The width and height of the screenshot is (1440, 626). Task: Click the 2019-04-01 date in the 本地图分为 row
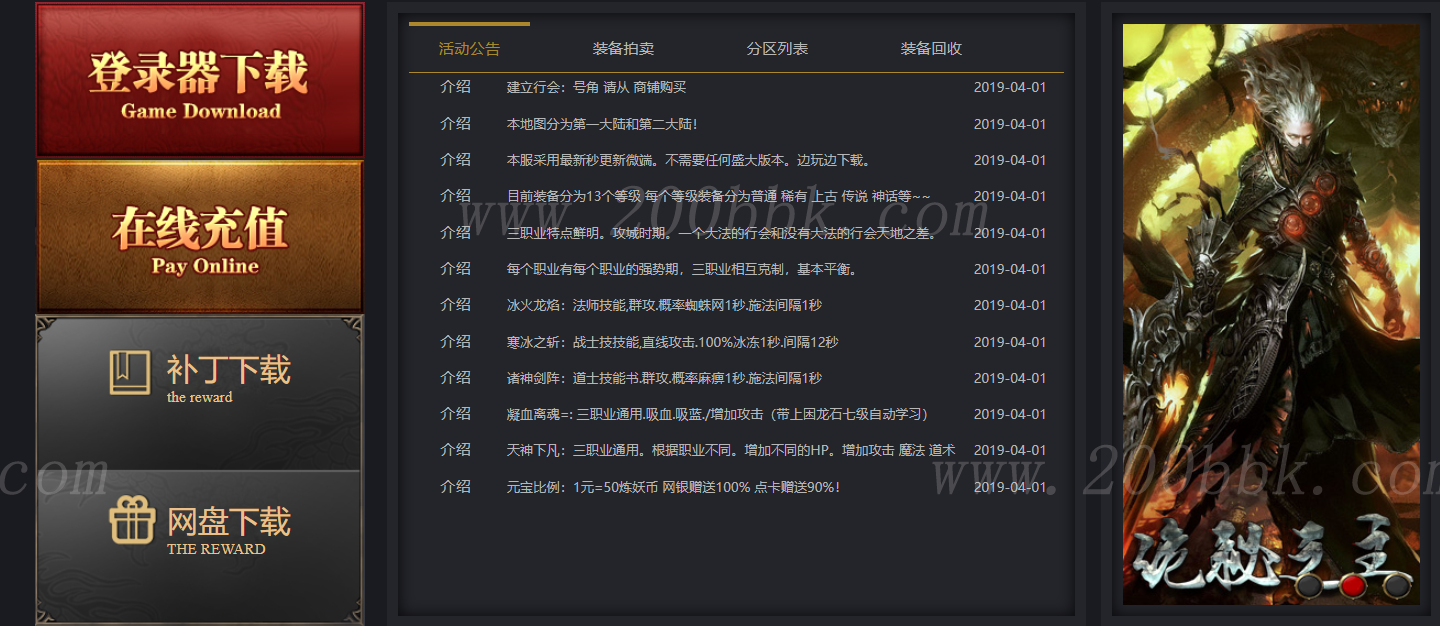[x=1010, y=124]
